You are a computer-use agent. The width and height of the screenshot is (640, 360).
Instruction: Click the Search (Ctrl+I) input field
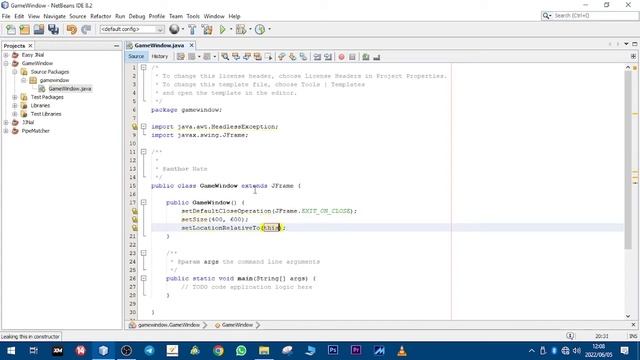click(x=595, y=16)
